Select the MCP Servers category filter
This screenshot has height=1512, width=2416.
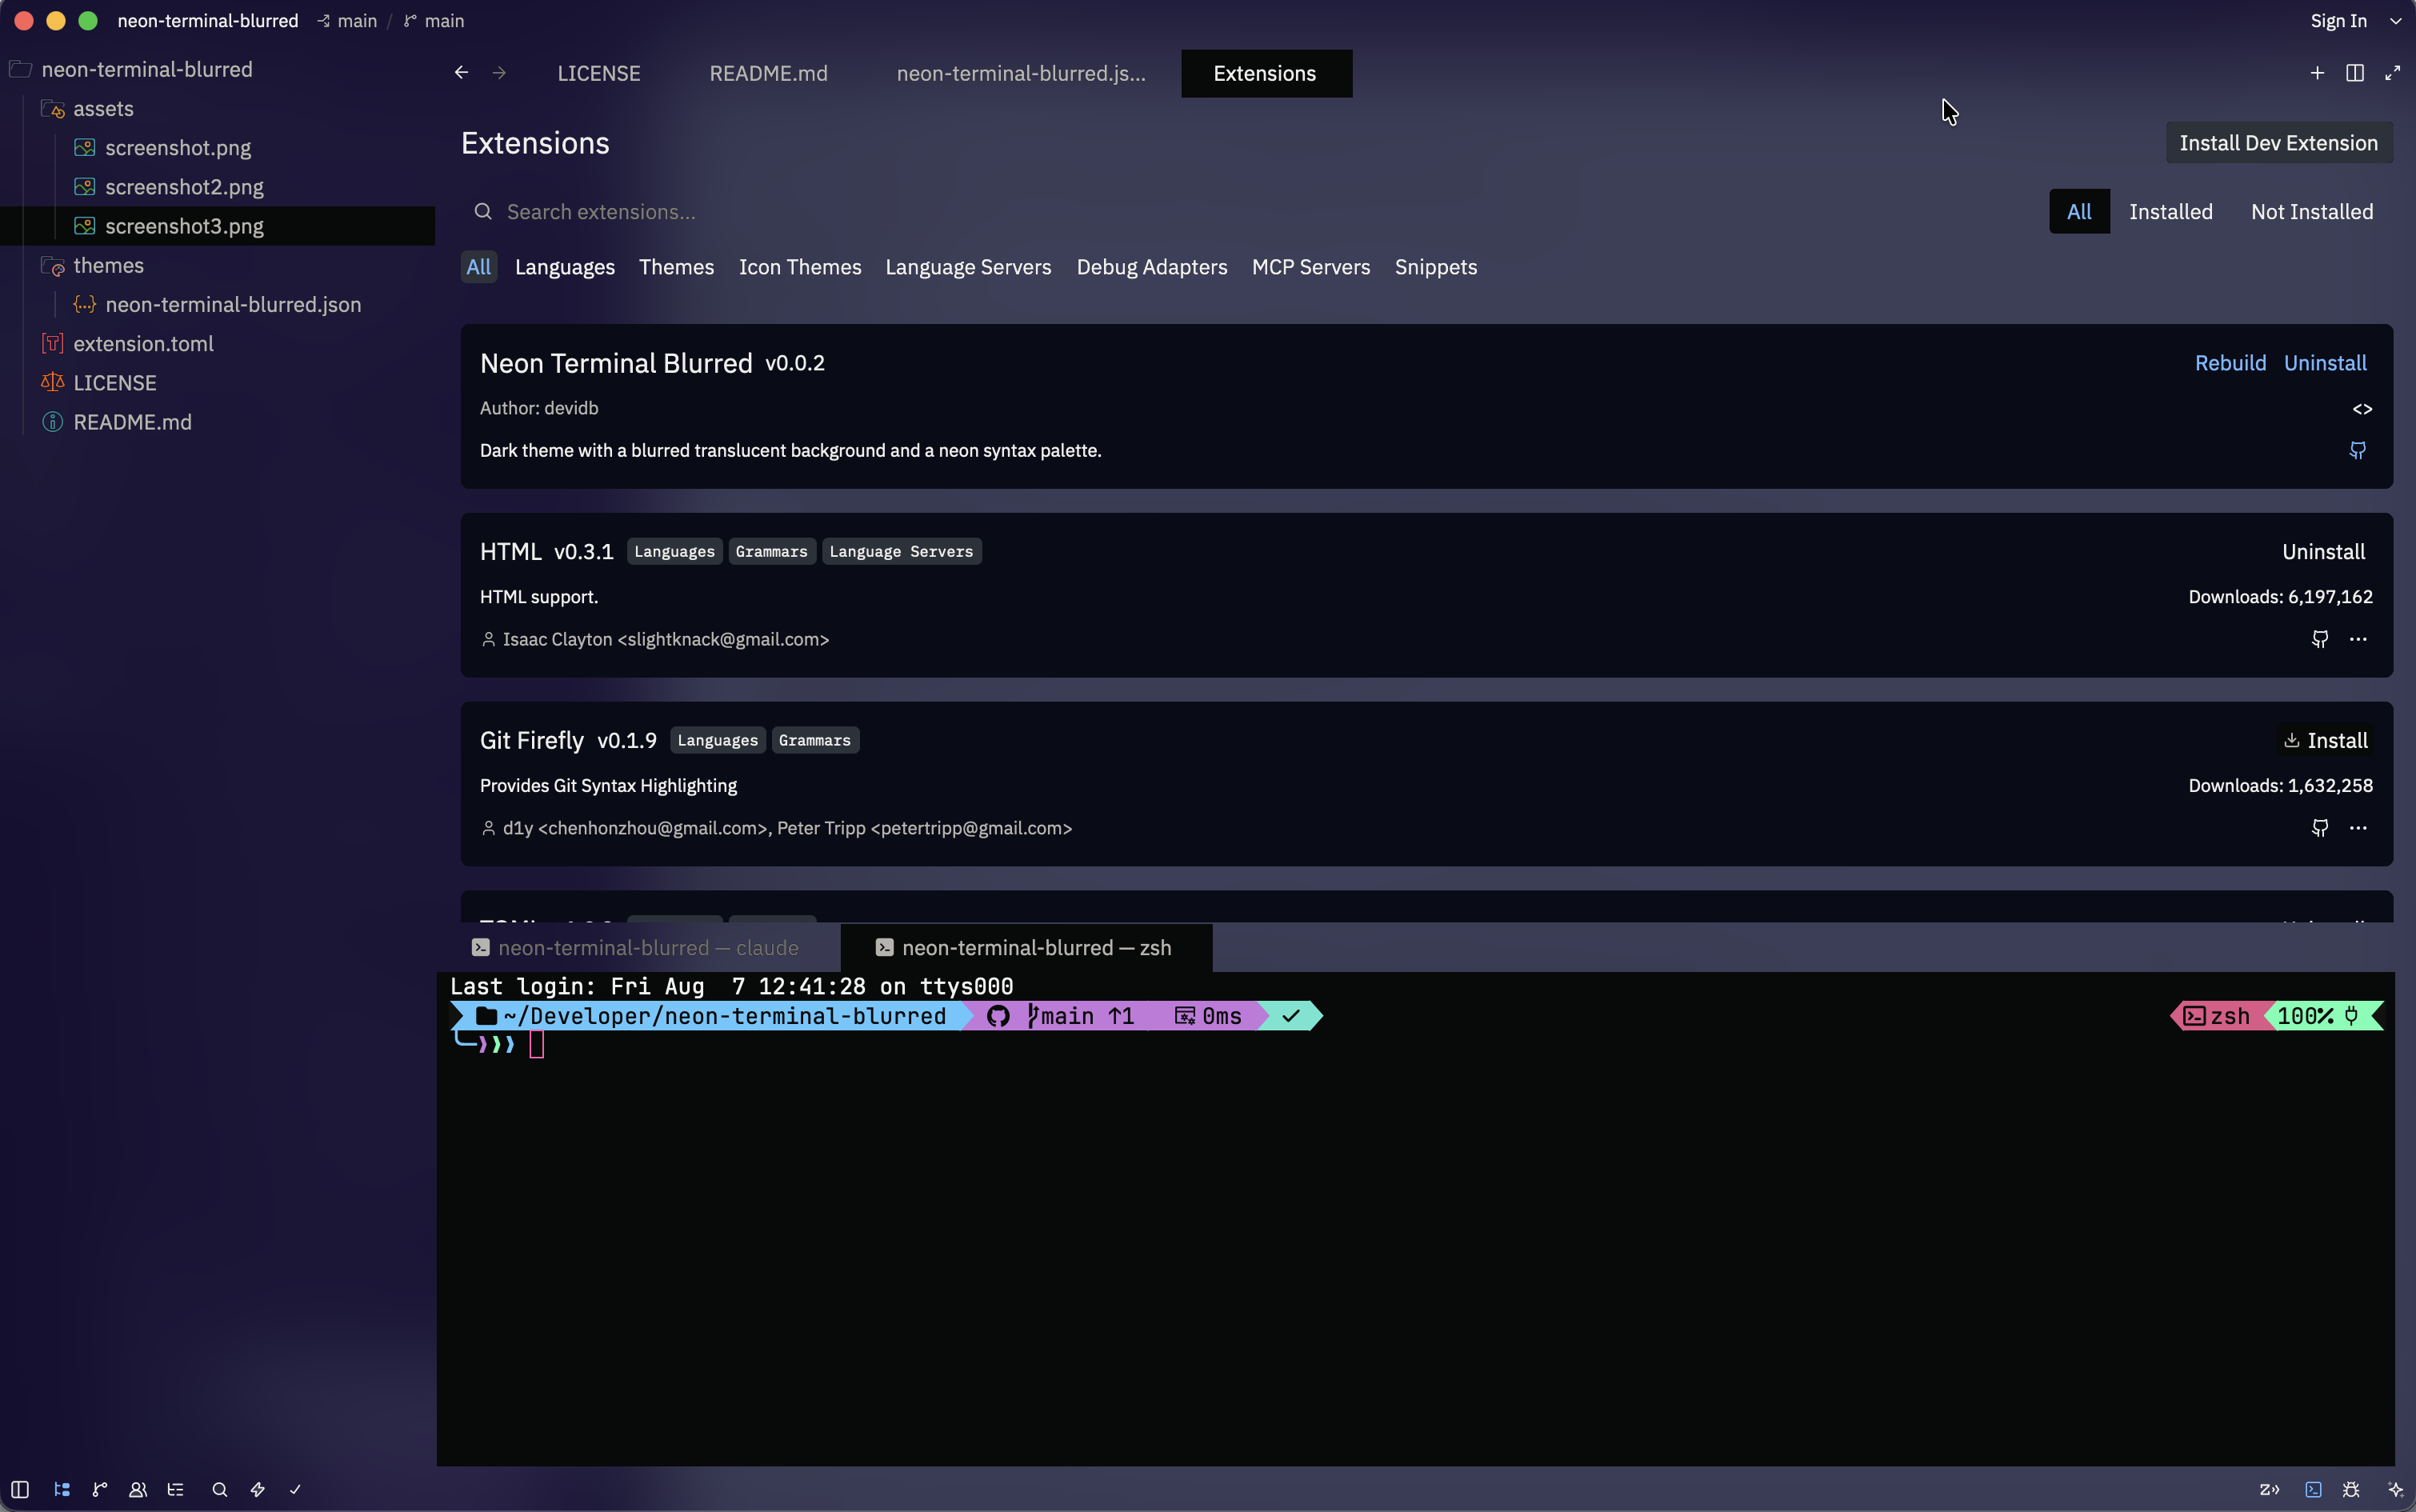pos(1311,267)
